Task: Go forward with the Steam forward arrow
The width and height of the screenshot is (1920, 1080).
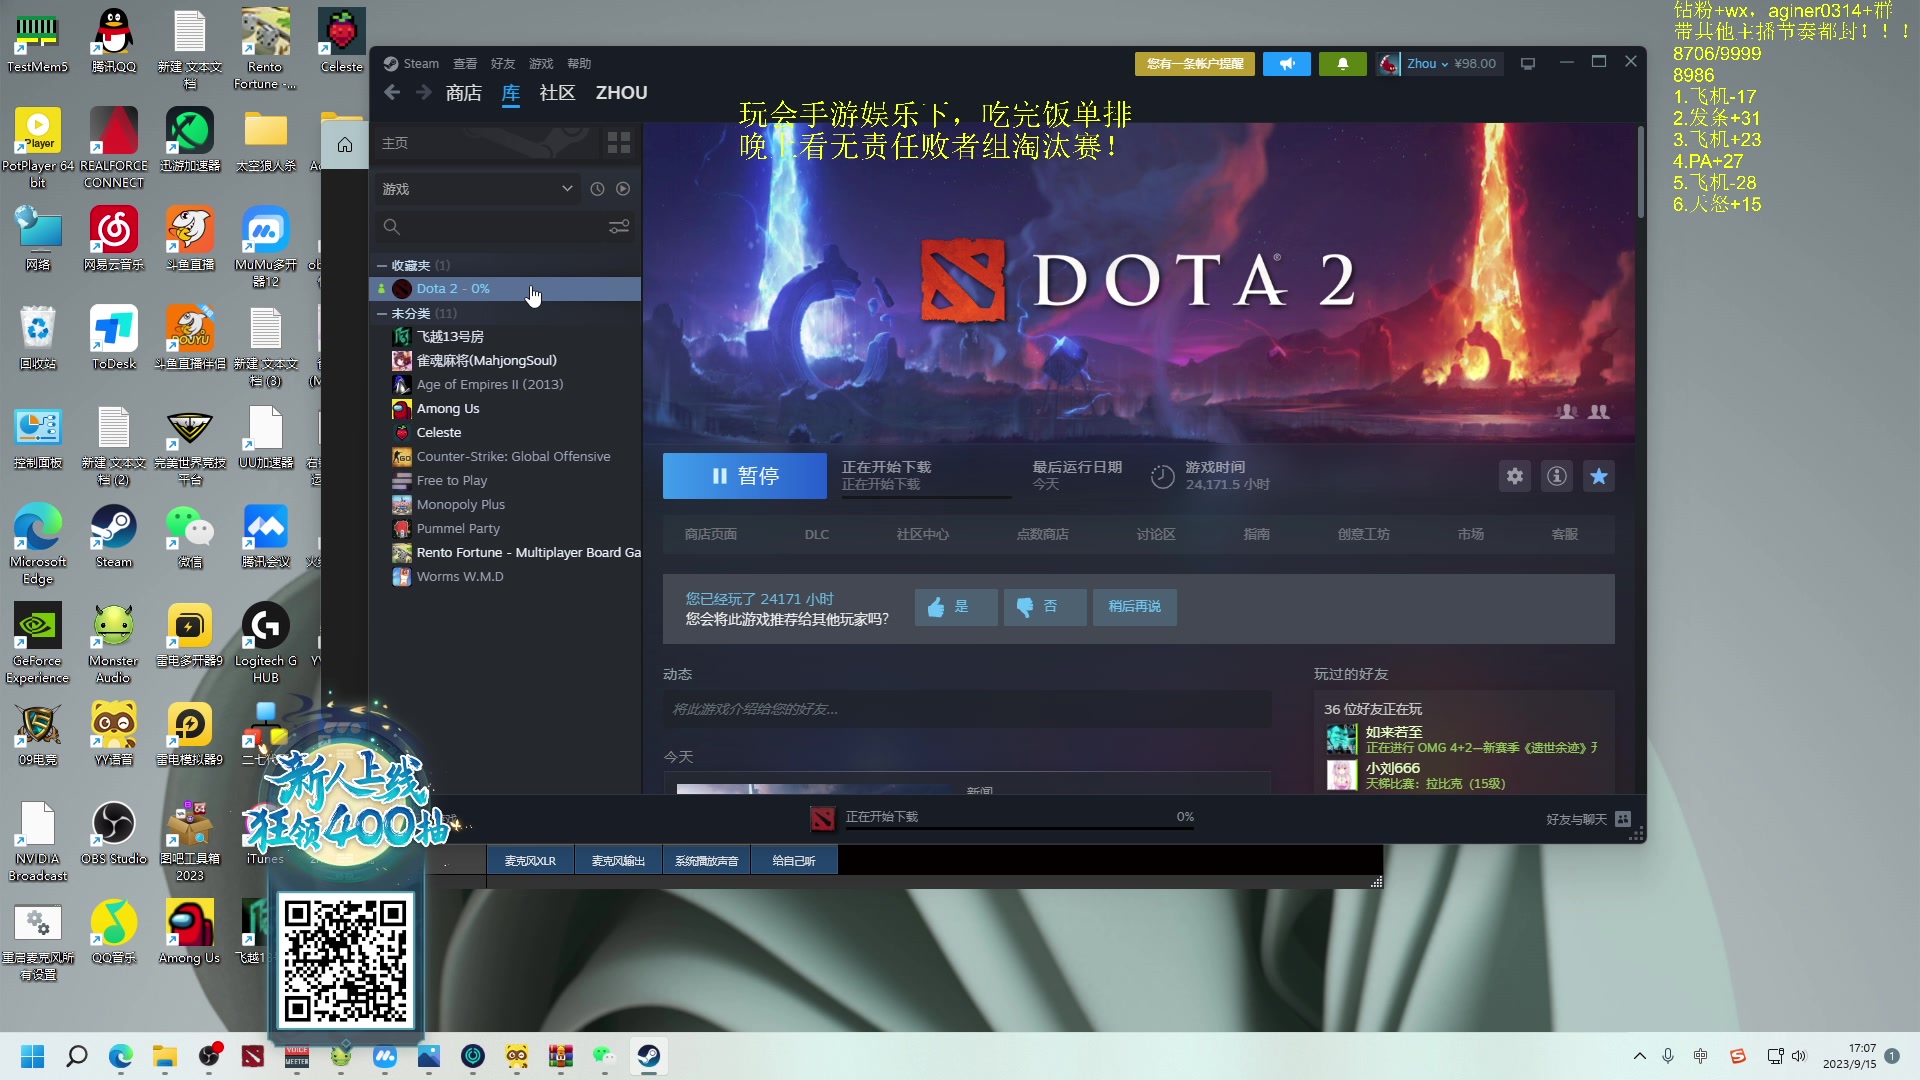Action: [424, 93]
